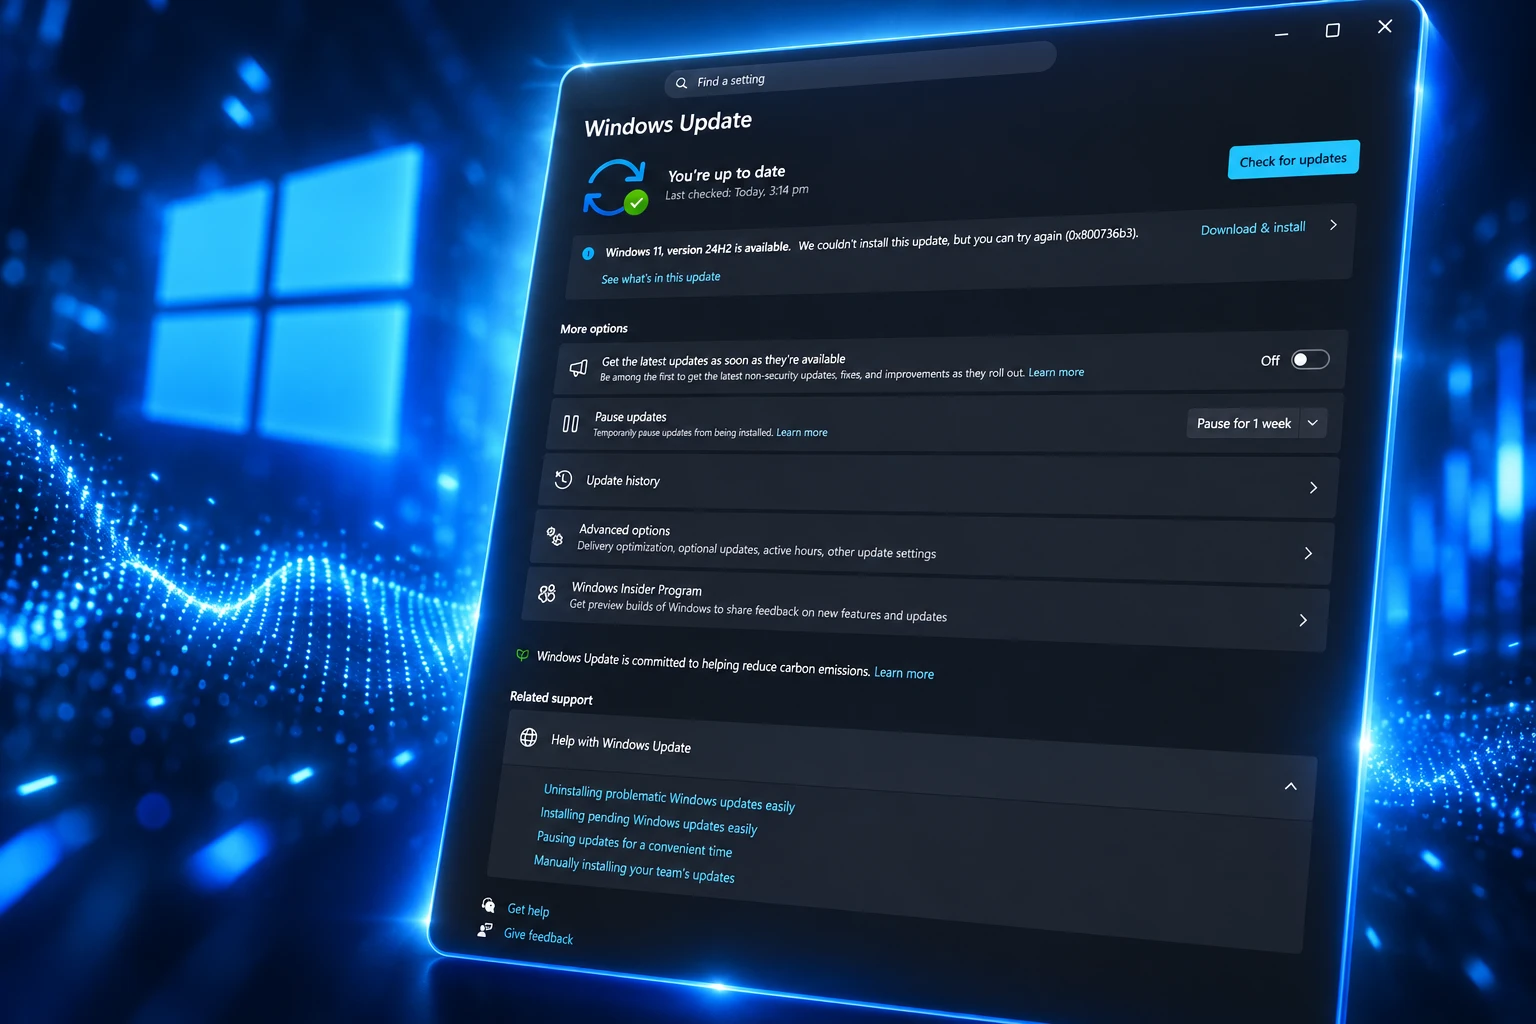
Task: Click Download & install link
Action: tap(1253, 228)
